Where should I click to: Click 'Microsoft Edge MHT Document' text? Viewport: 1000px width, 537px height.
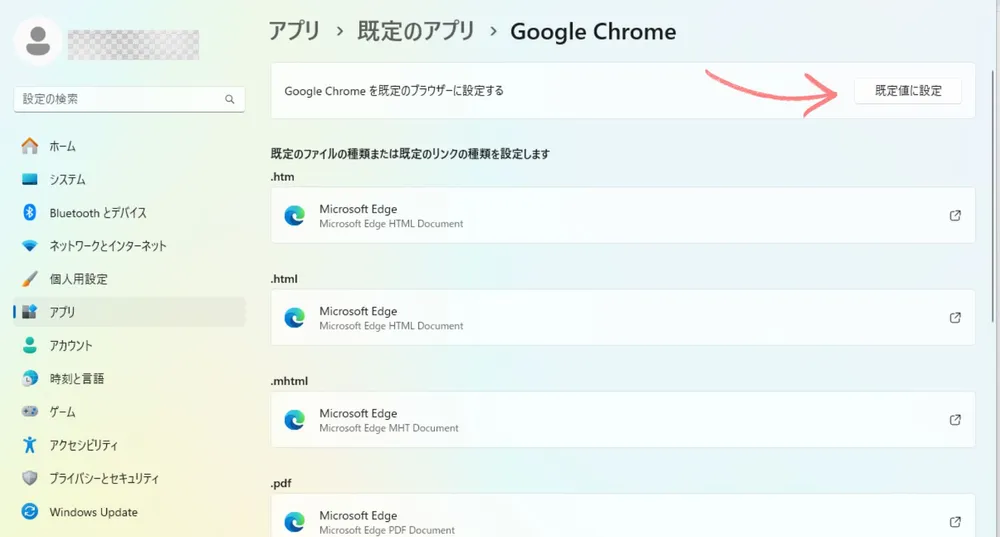pos(388,428)
